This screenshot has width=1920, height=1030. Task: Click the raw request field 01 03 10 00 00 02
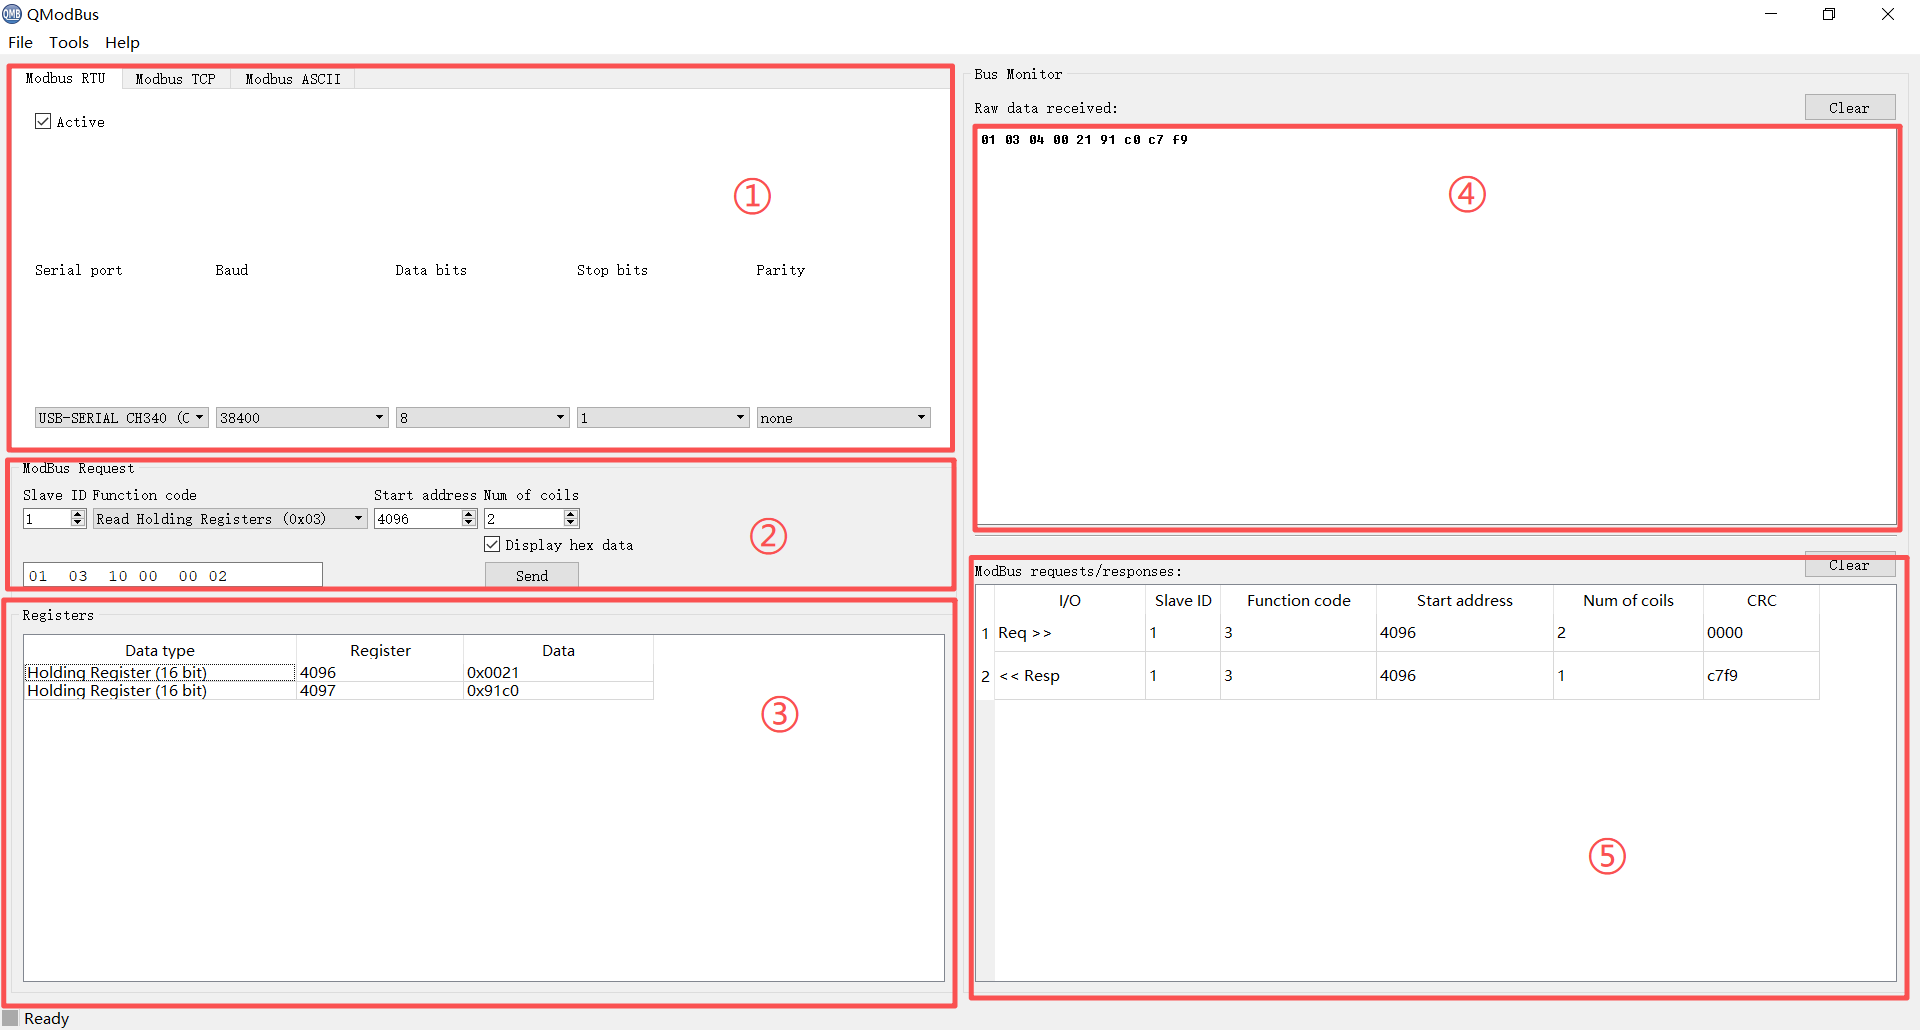pyautogui.click(x=173, y=575)
